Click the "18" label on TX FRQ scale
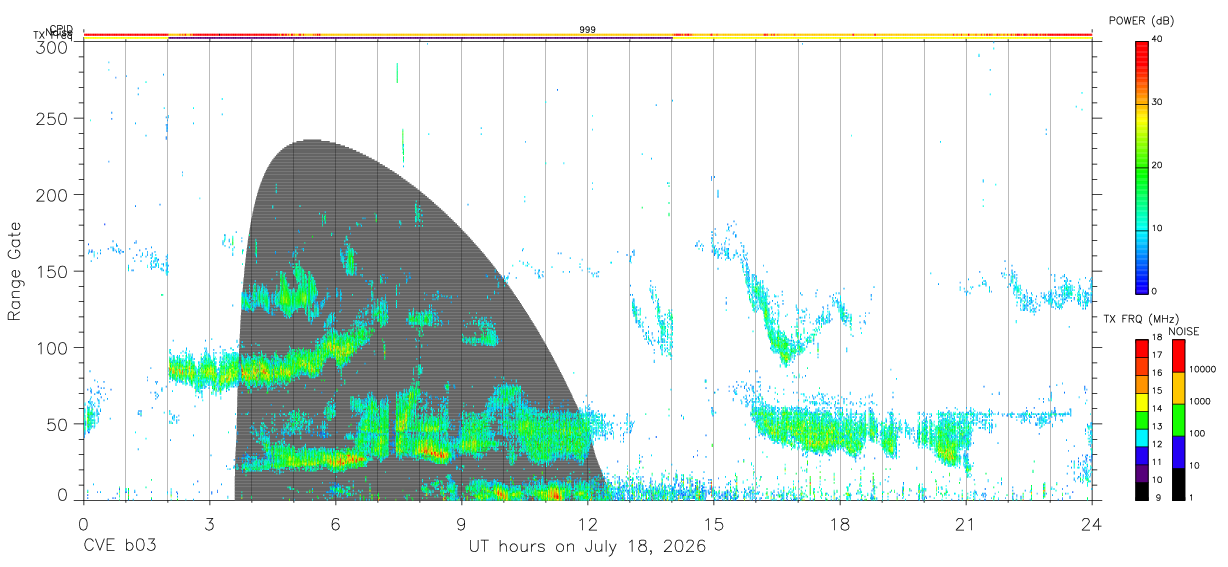This screenshot has height=567, width=1228. pyautogui.click(x=1157, y=339)
